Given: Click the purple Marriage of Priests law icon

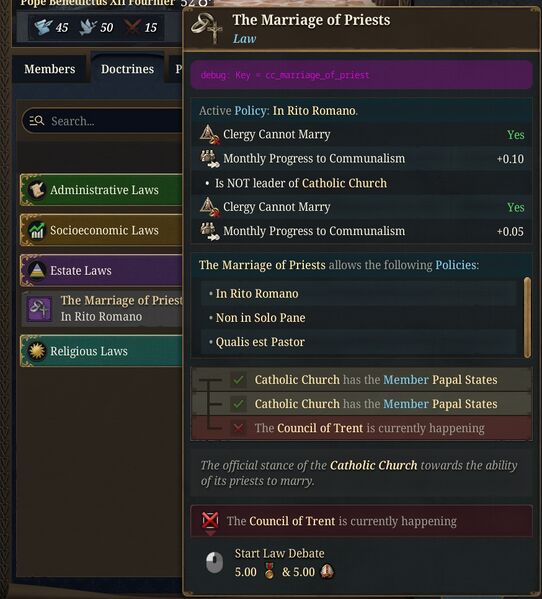Looking at the screenshot, I should pyautogui.click(x=39, y=309).
